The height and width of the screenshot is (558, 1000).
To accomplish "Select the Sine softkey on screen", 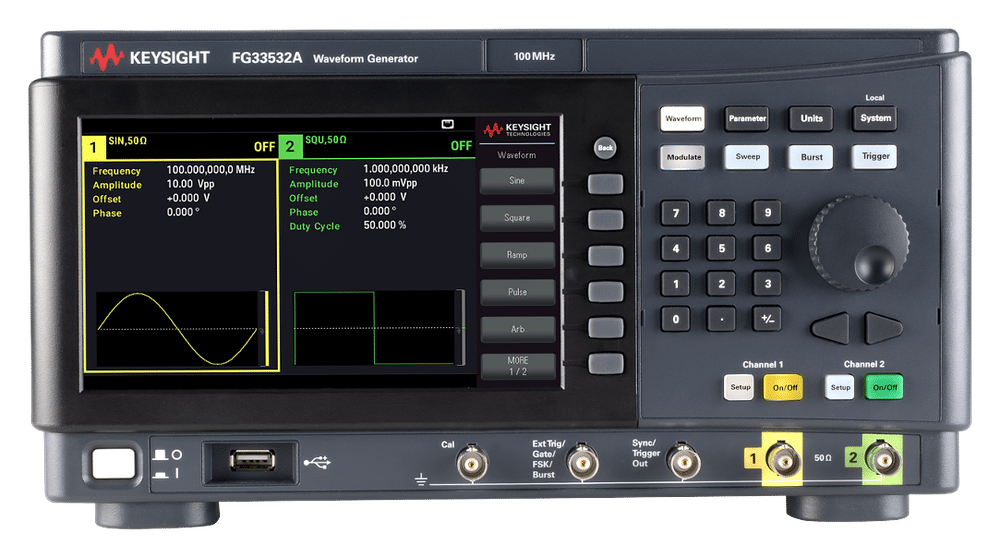I will click(x=517, y=180).
